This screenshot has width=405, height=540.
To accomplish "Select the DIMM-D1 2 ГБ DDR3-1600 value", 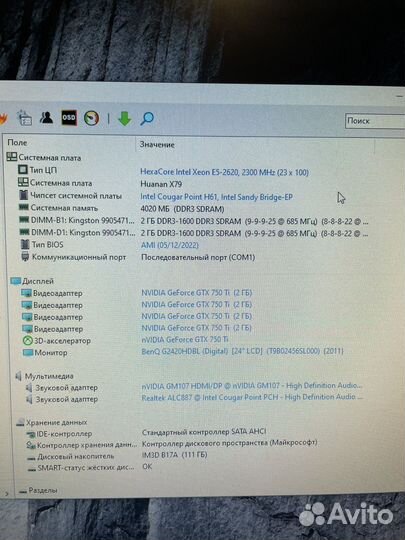I will pos(254,233).
